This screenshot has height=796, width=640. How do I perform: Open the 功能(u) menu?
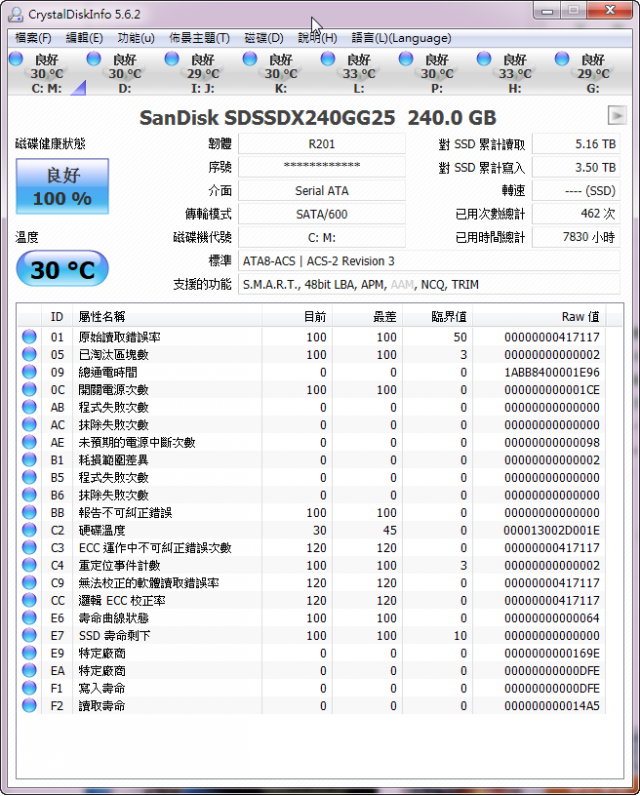[x=136, y=38]
